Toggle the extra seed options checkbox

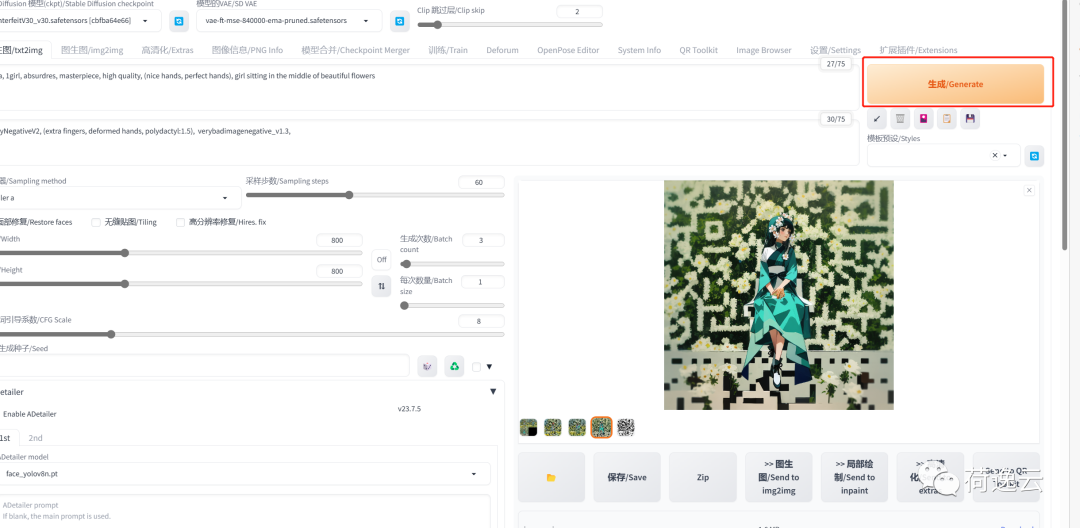(x=477, y=366)
